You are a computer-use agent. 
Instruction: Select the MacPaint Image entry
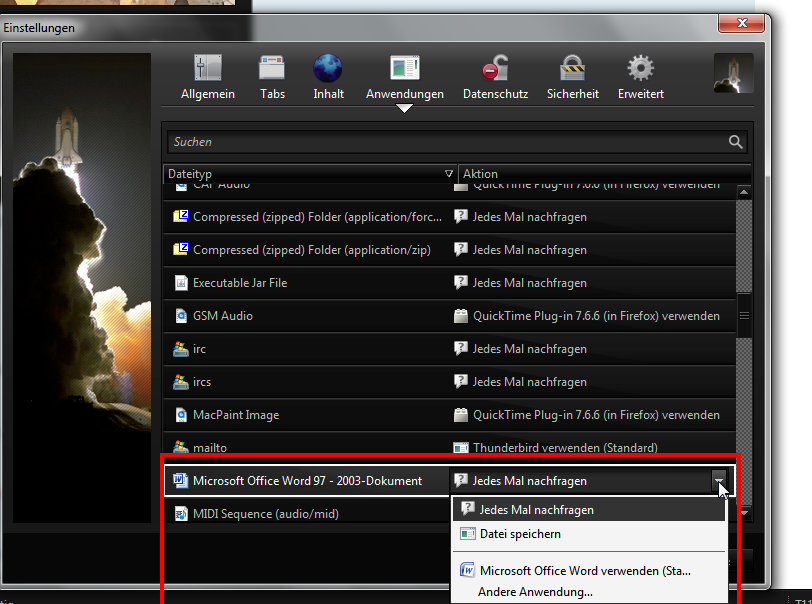450,415
